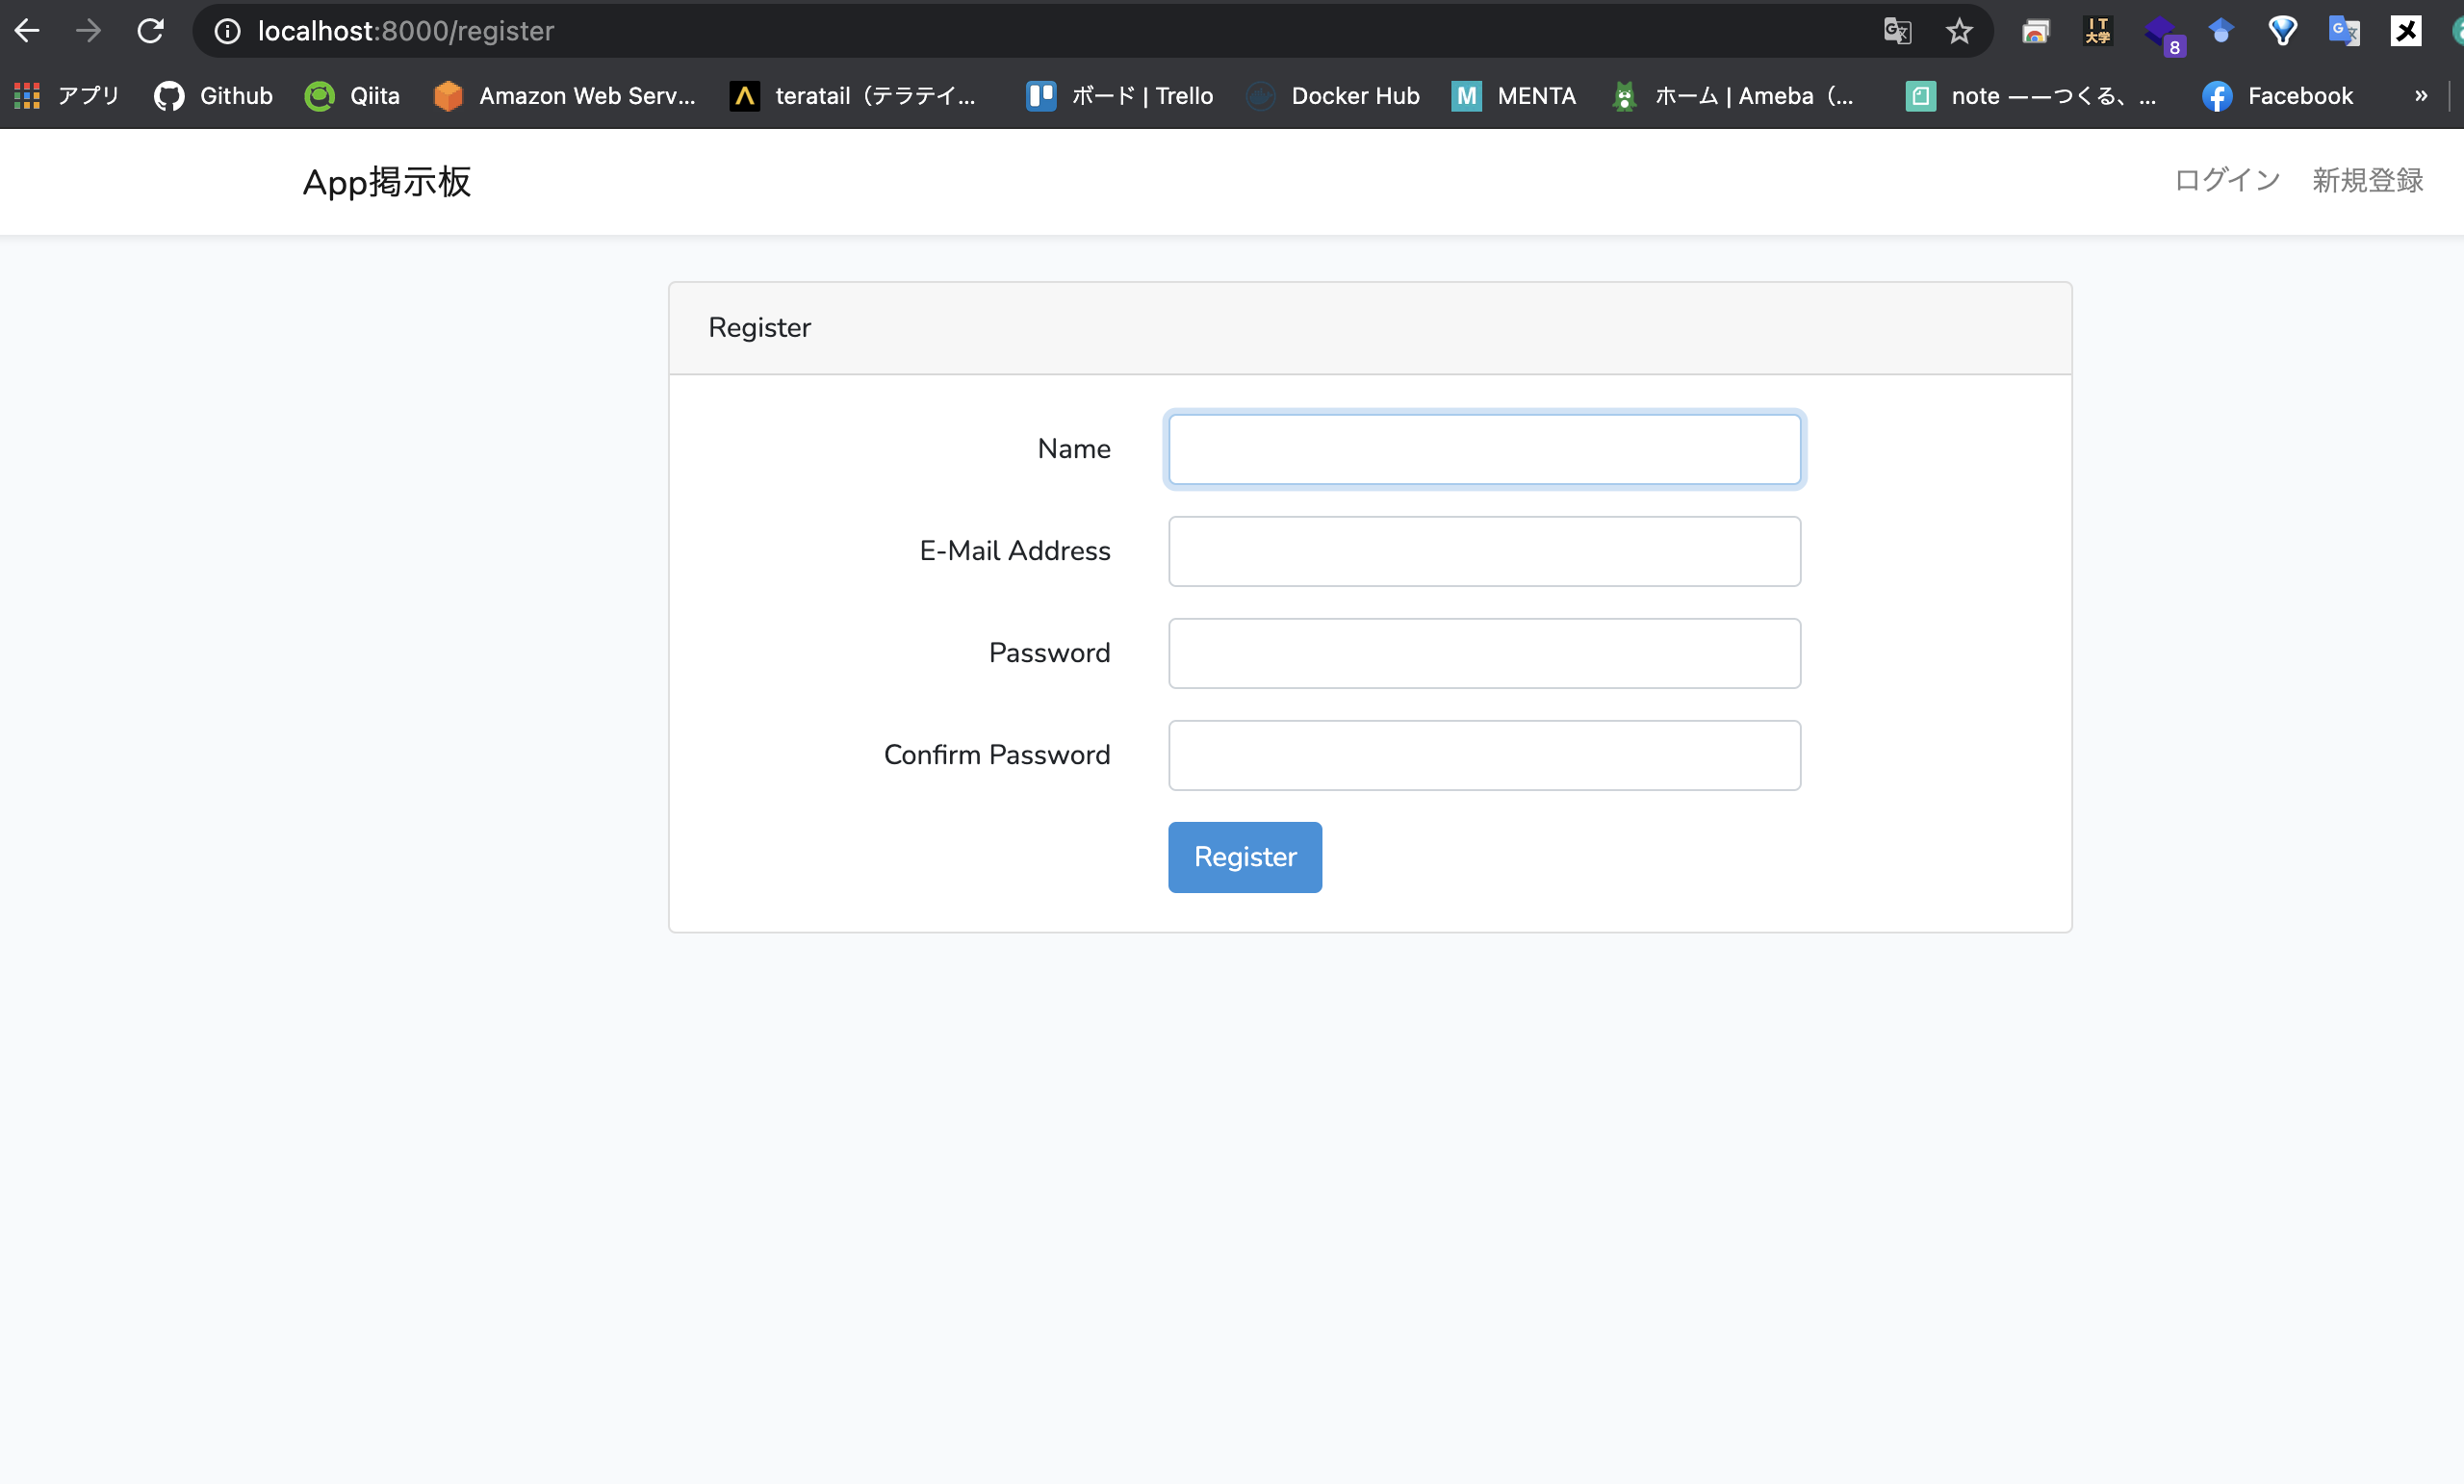Open the Amazon Web Services bookmark
The width and height of the screenshot is (2464, 1484).
(x=565, y=96)
